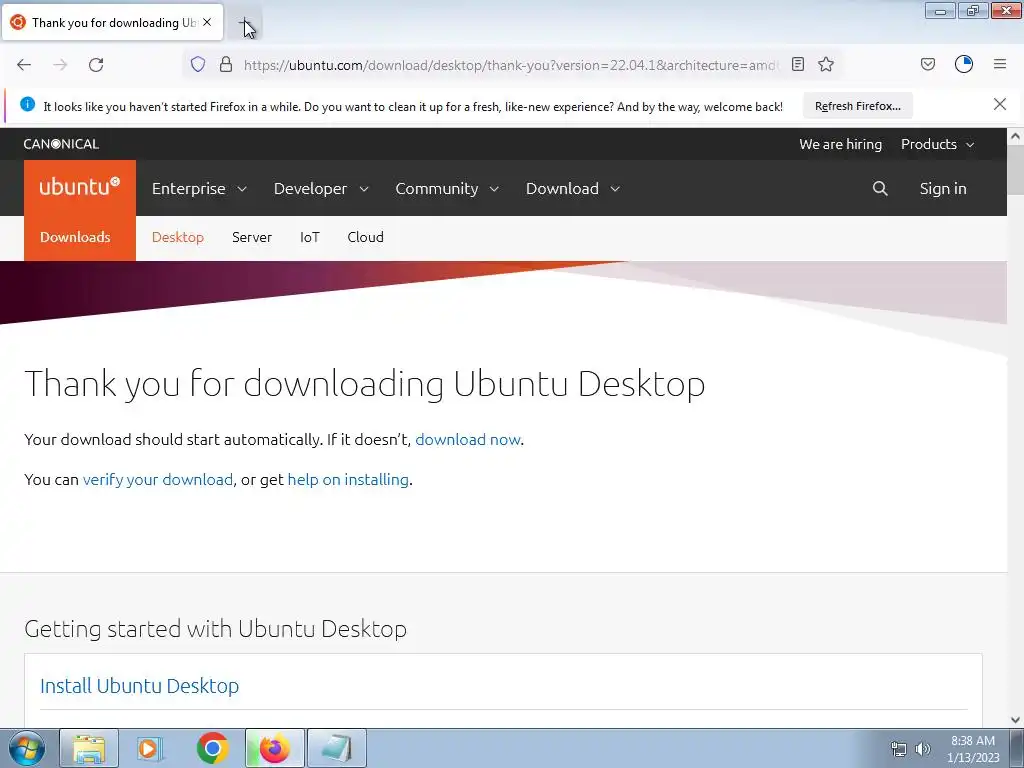Select Firefox in the taskbar
Image resolution: width=1024 pixels, height=768 pixels.
click(x=274, y=748)
